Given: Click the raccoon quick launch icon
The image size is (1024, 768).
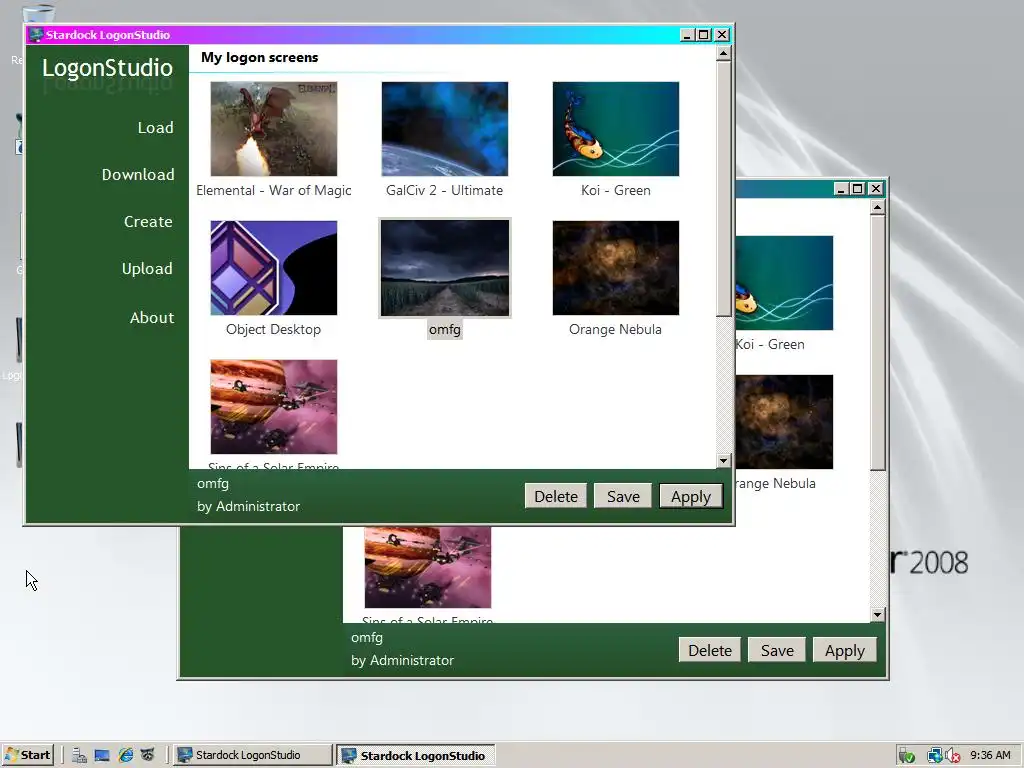Looking at the screenshot, I should tap(148, 756).
